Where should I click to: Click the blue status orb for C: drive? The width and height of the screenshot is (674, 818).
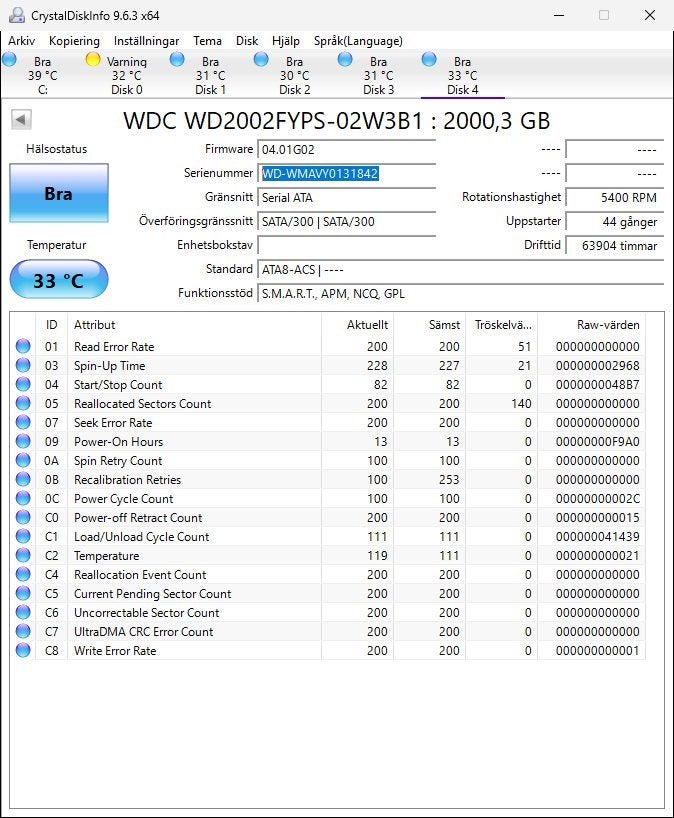[x=9, y=59]
